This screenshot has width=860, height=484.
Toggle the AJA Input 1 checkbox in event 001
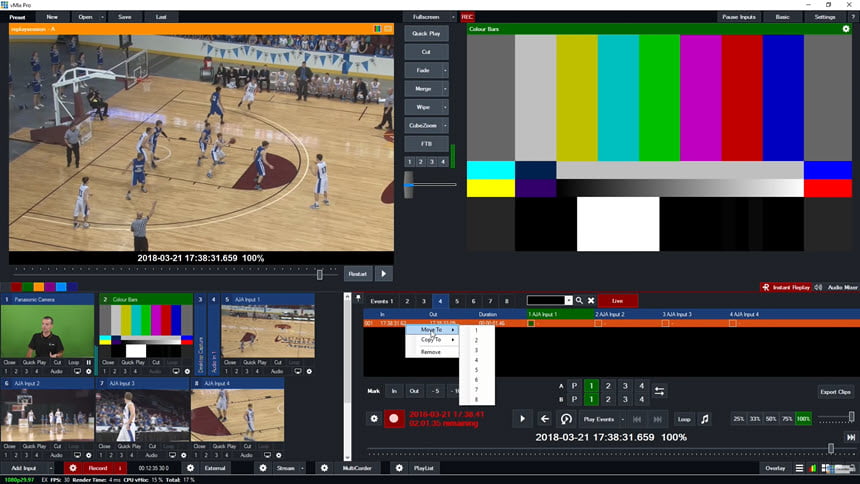point(531,323)
